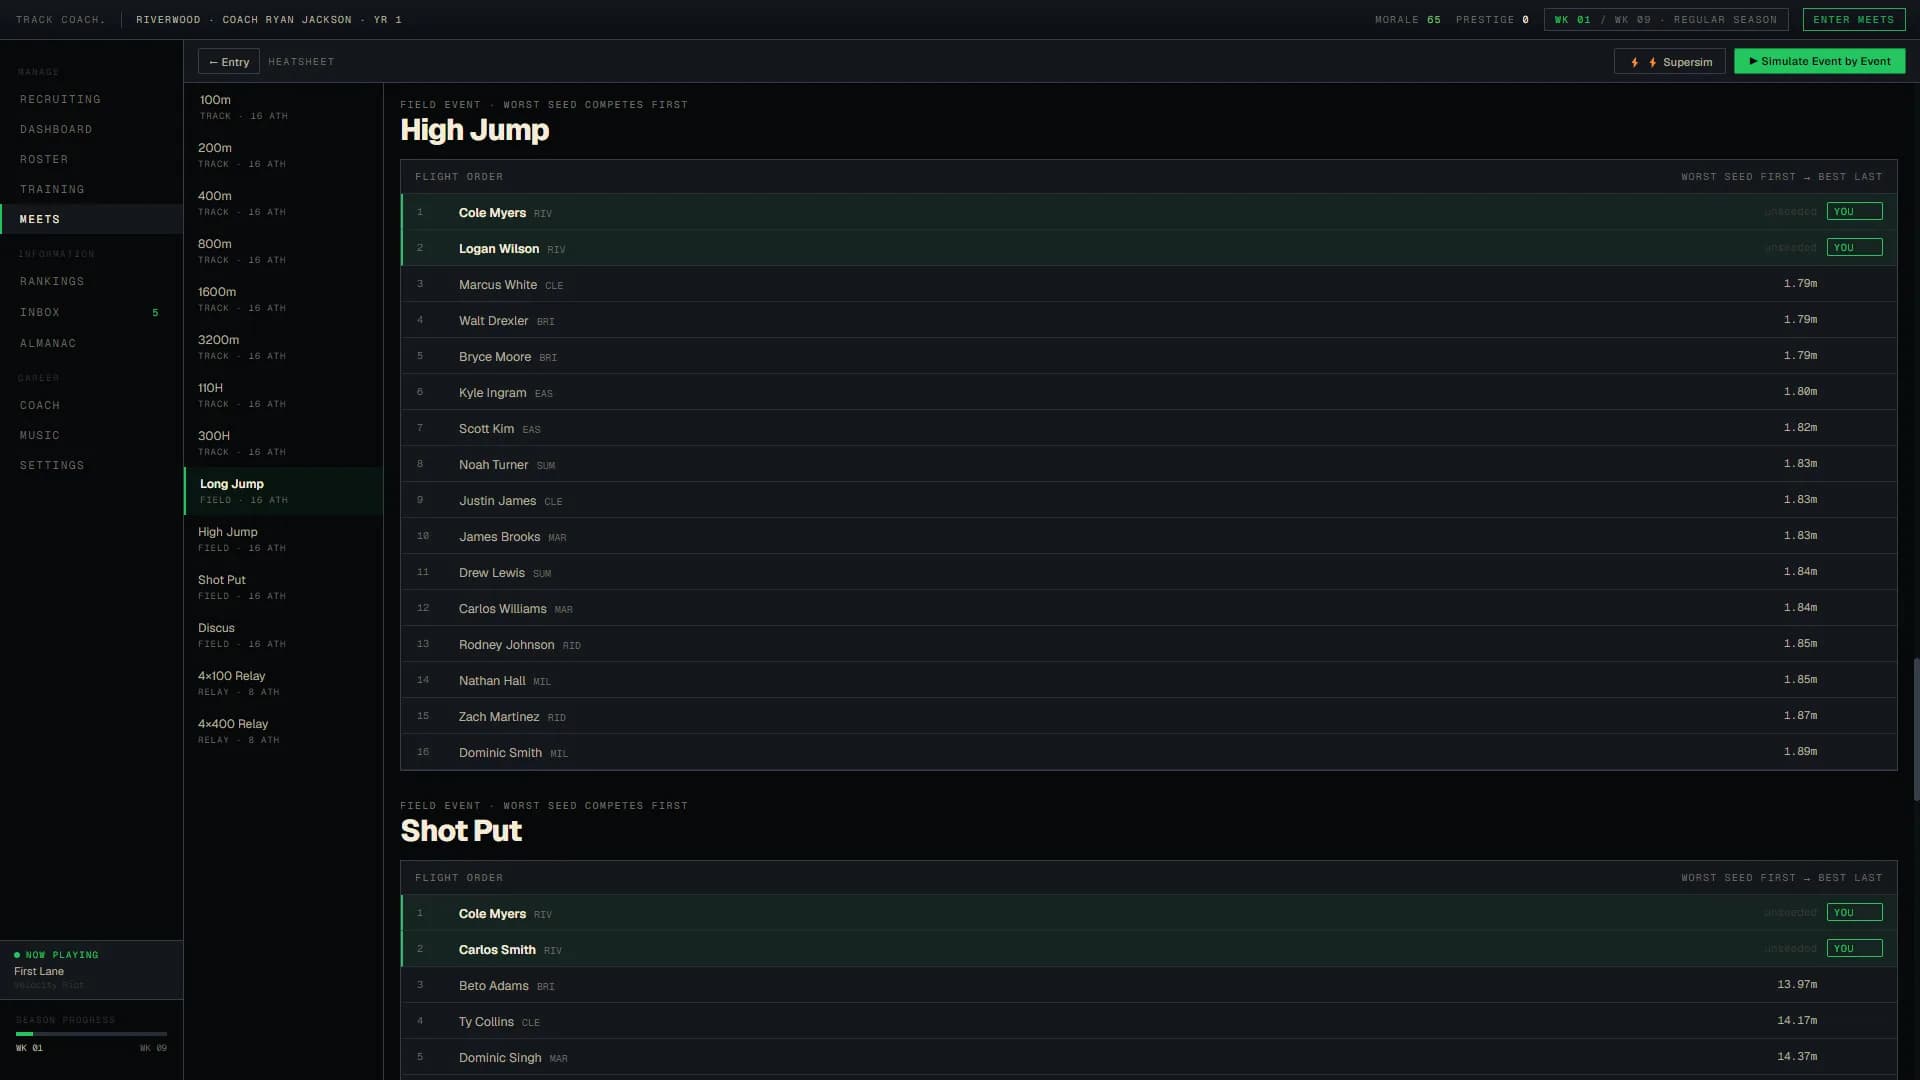
Task: Click Noah Turner row
Action: click(x=1149, y=464)
